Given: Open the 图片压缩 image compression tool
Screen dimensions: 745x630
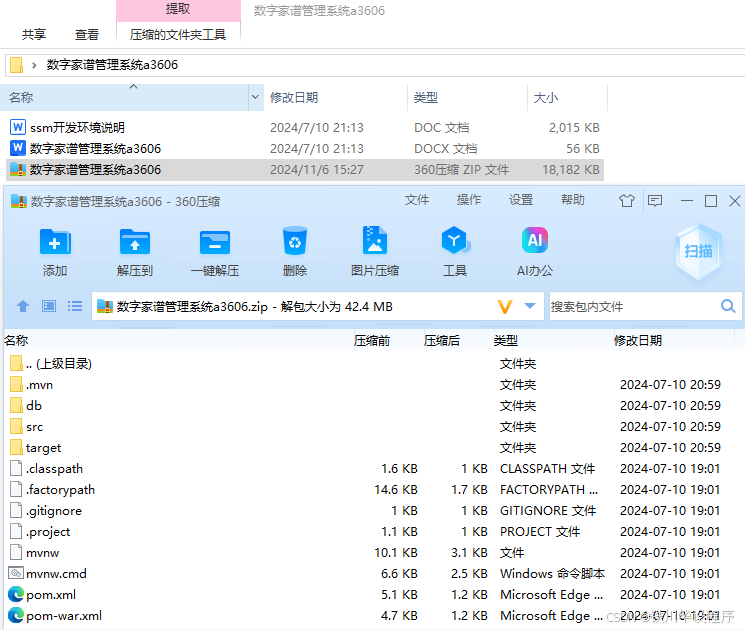Looking at the screenshot, I should pyautogui.click(x=375, y=240).
